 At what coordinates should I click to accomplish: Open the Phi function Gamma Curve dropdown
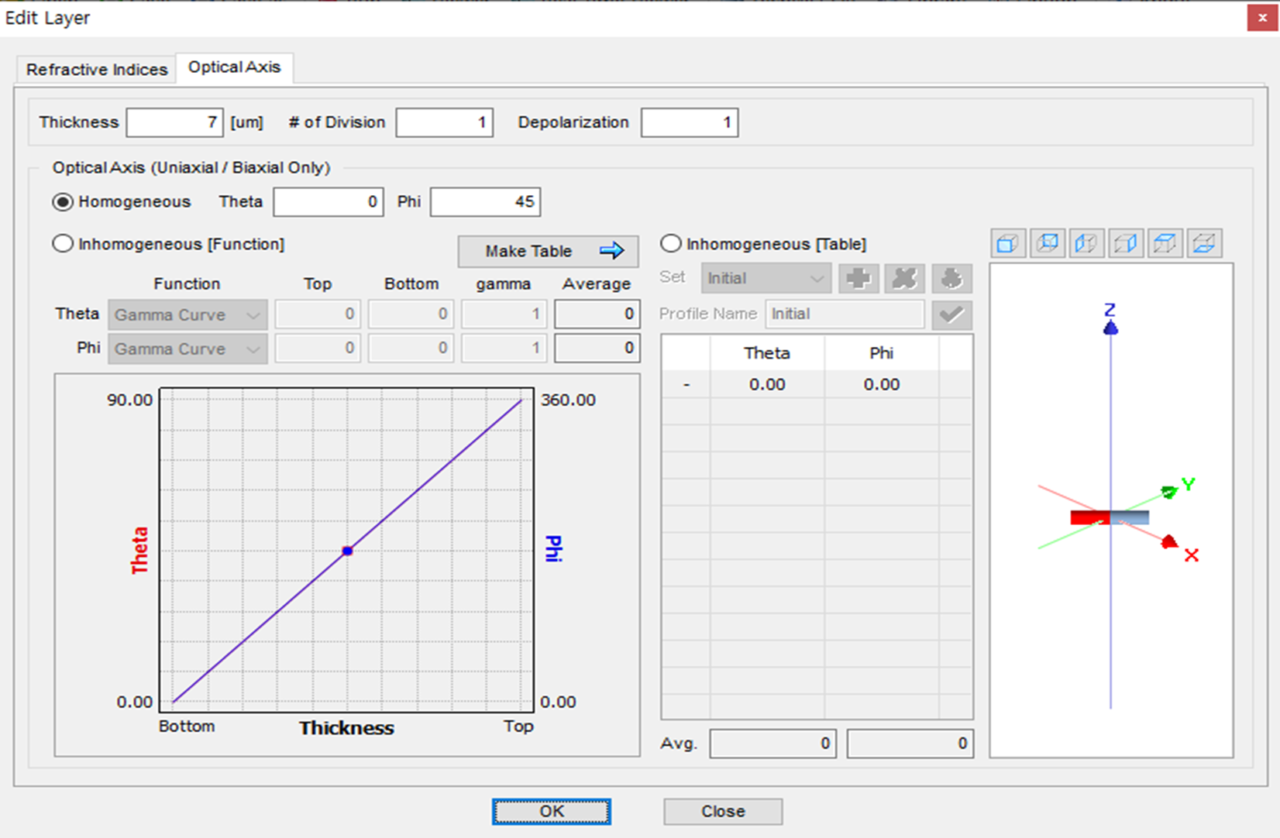pos(187,349)
